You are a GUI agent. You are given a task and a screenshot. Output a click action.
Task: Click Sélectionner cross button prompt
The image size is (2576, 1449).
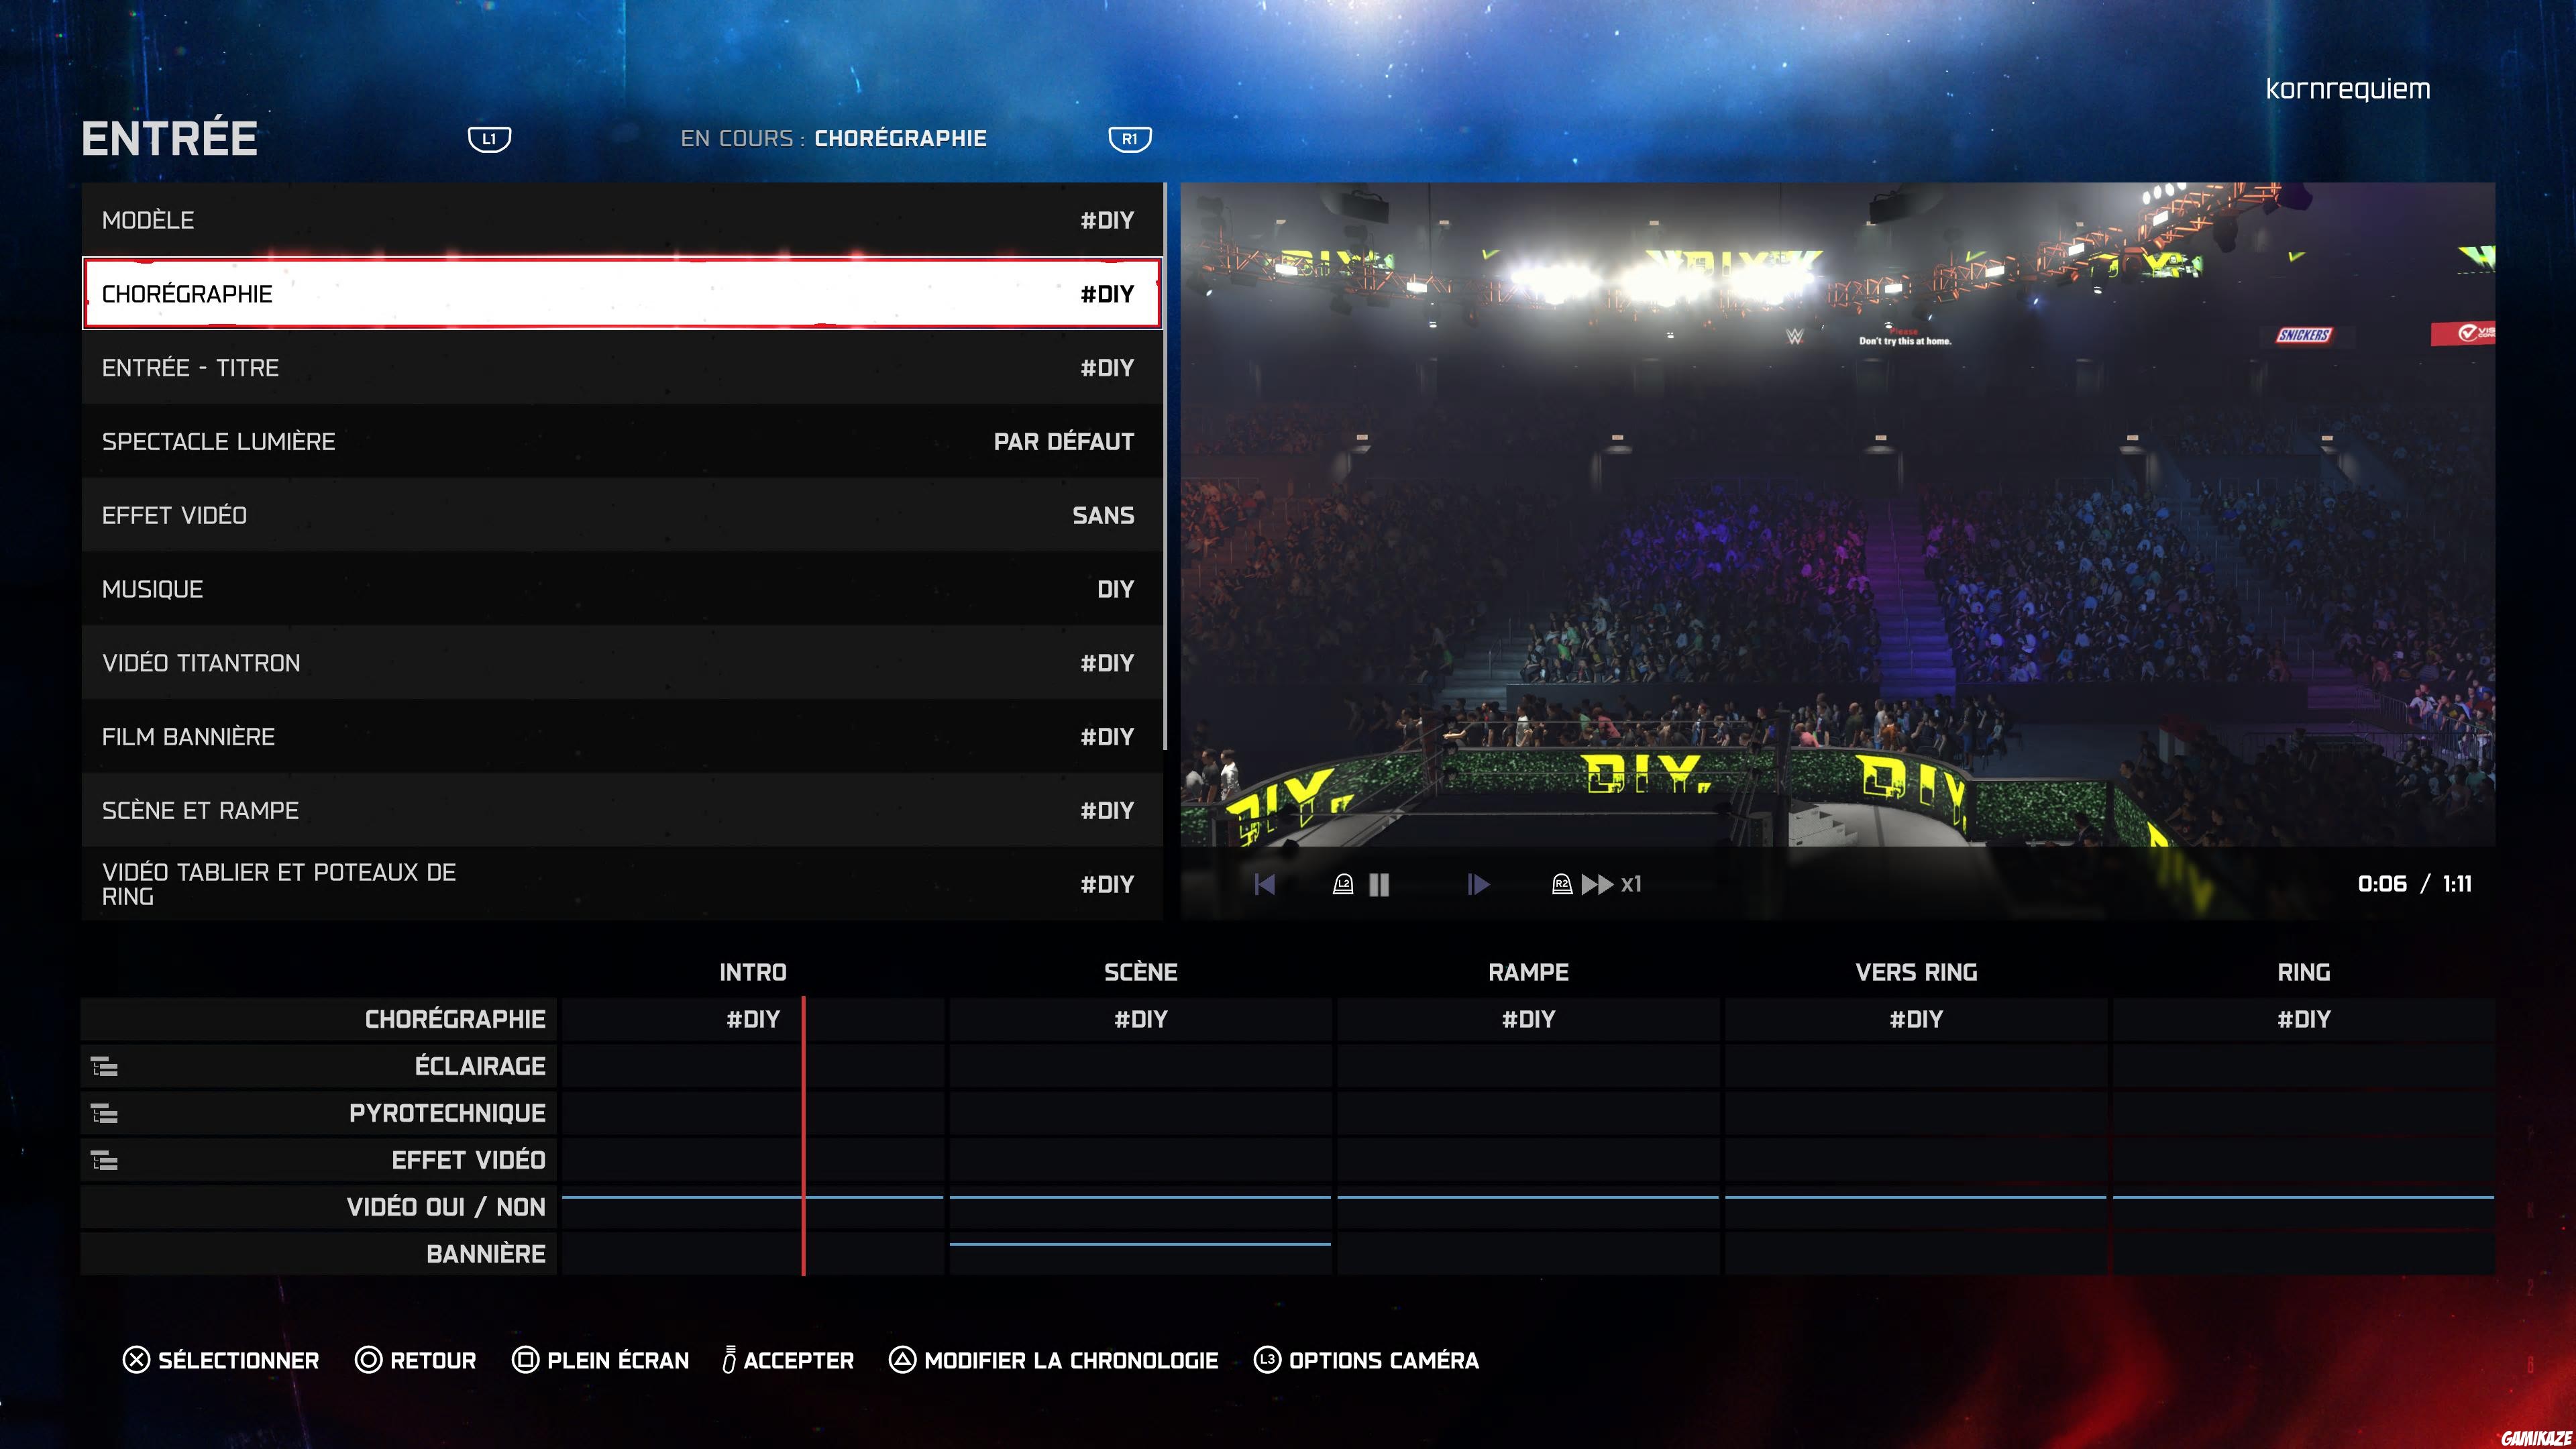[x=136, y=1360]
